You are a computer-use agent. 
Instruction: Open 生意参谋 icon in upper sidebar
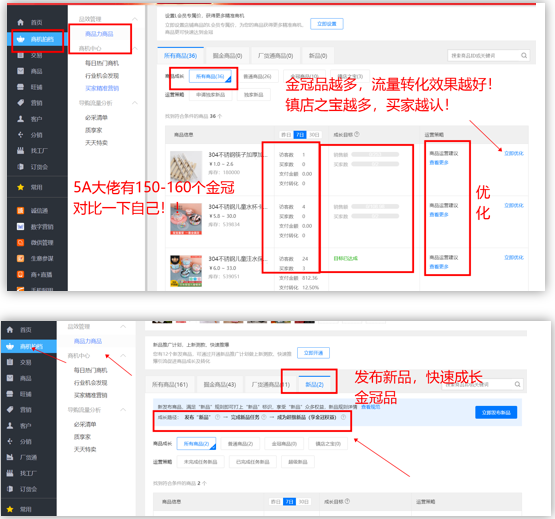point(21,258)
